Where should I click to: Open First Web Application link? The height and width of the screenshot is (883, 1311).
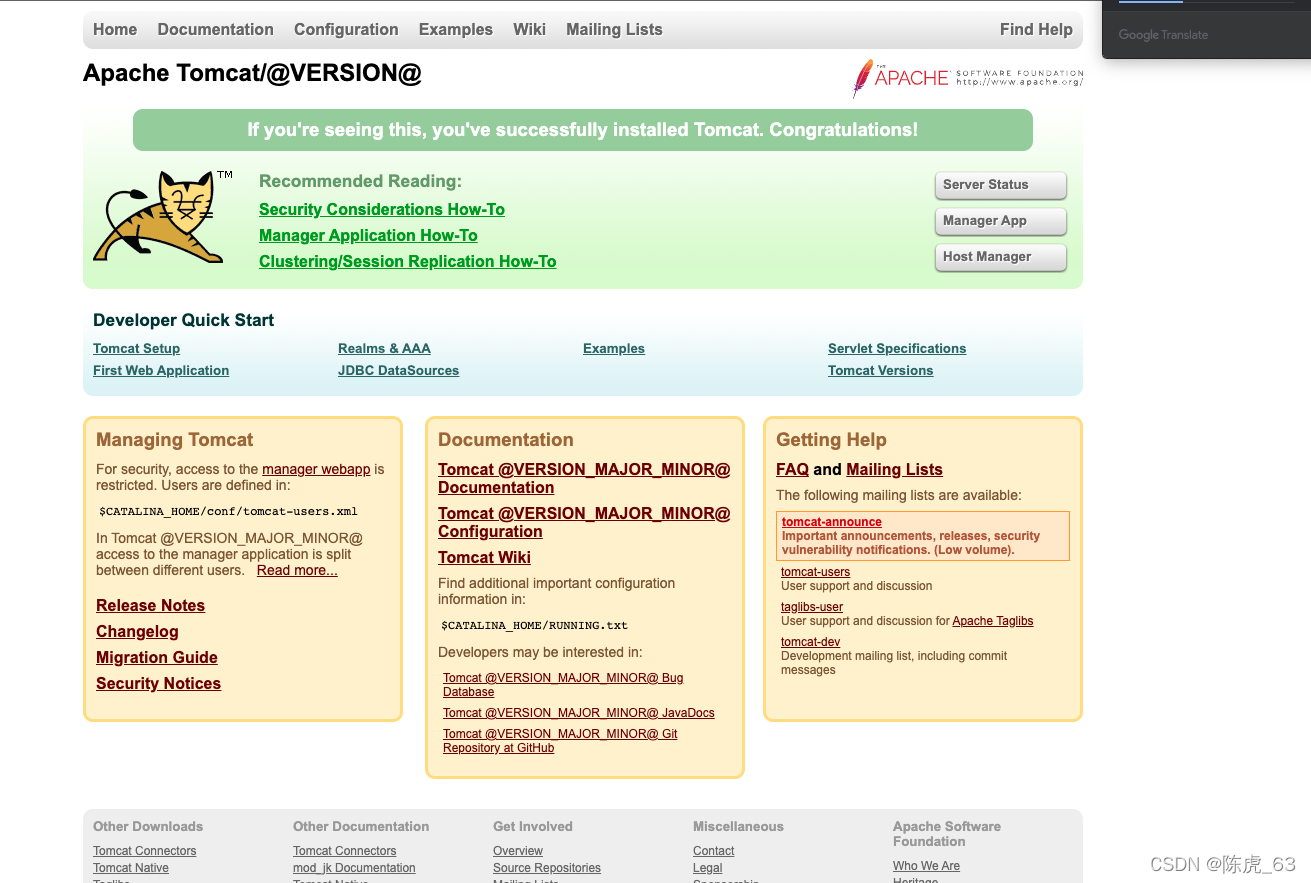point(161,370)
